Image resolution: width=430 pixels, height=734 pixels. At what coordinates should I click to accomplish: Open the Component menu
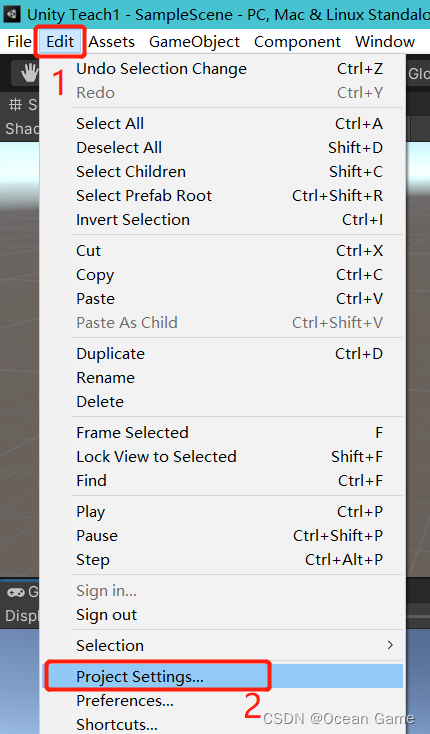[297, 42]
